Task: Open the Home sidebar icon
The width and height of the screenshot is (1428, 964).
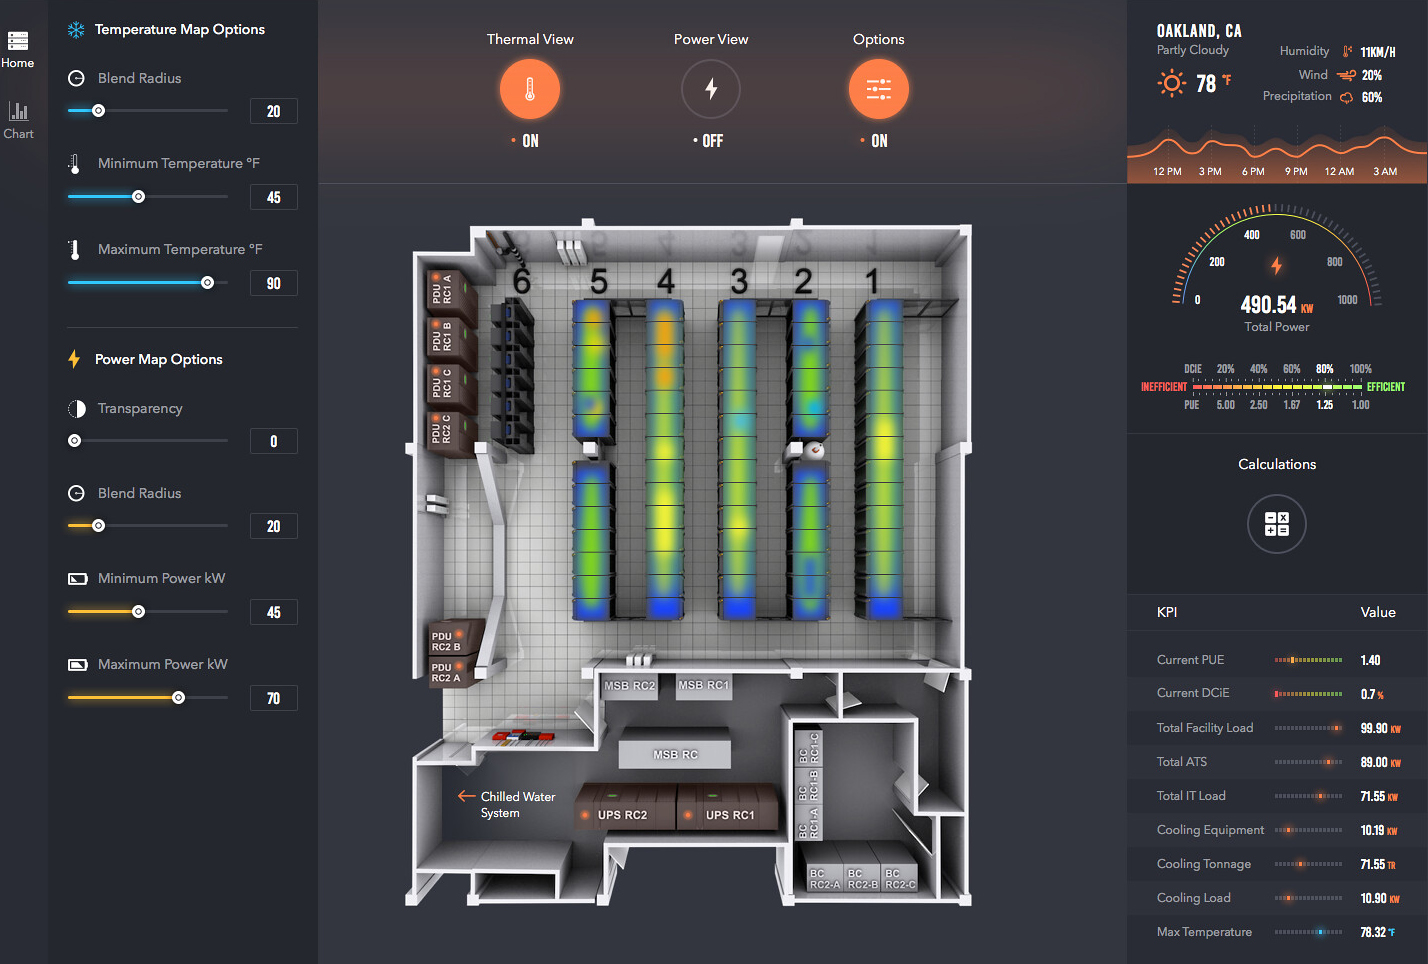Action: pyautogui.click(x=18, y=42)
